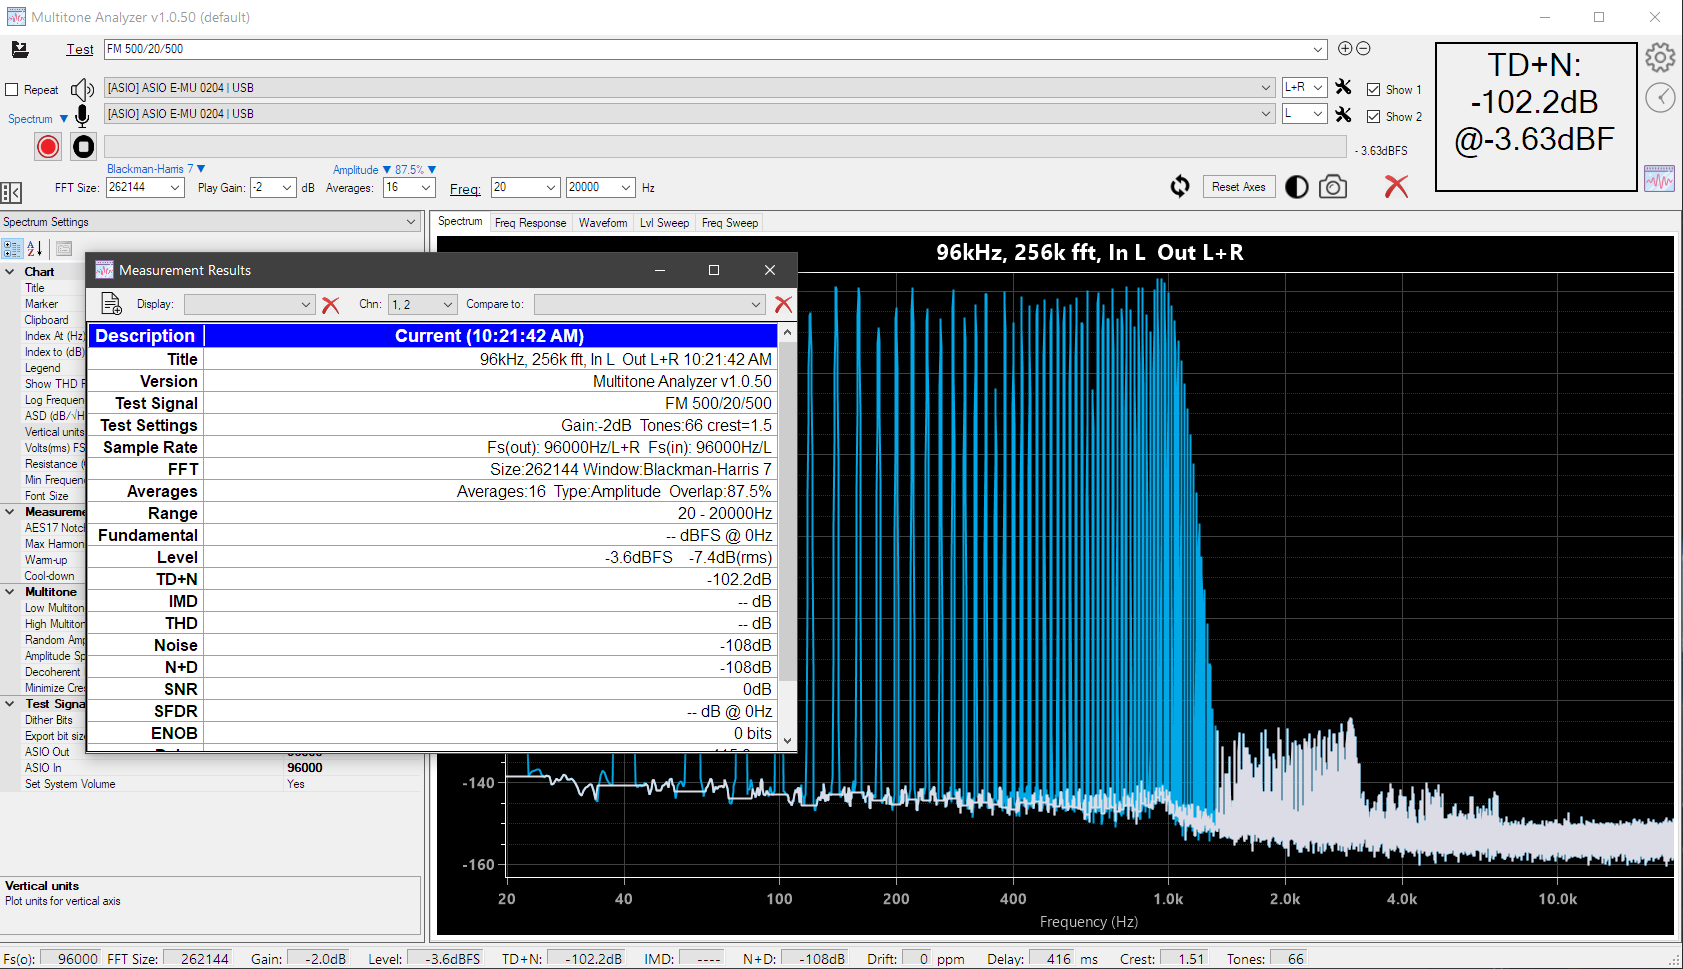1683x969 pixels.
Task: Click the large red X clear icon beside the camera
Action: [x=1396, y=186]
